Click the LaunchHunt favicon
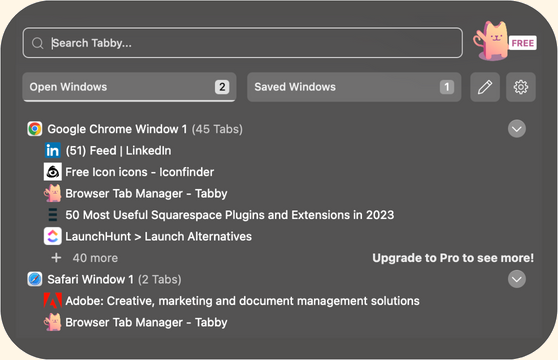558x360 pixels. (53, 236)
